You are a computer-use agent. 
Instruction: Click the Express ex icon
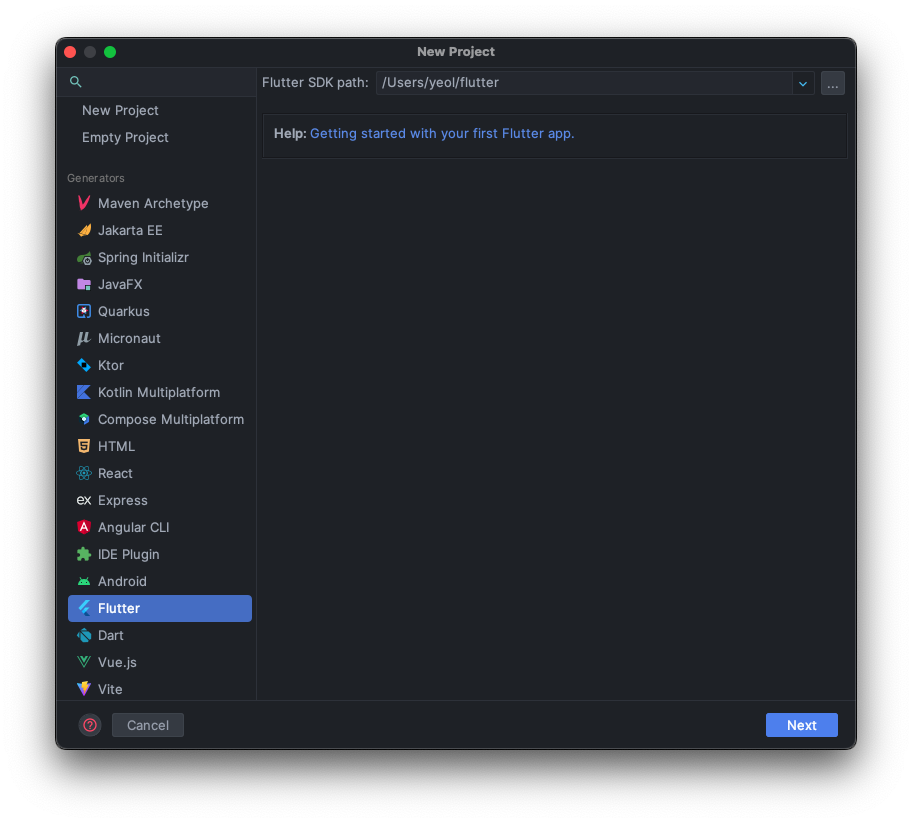point(84,500)
